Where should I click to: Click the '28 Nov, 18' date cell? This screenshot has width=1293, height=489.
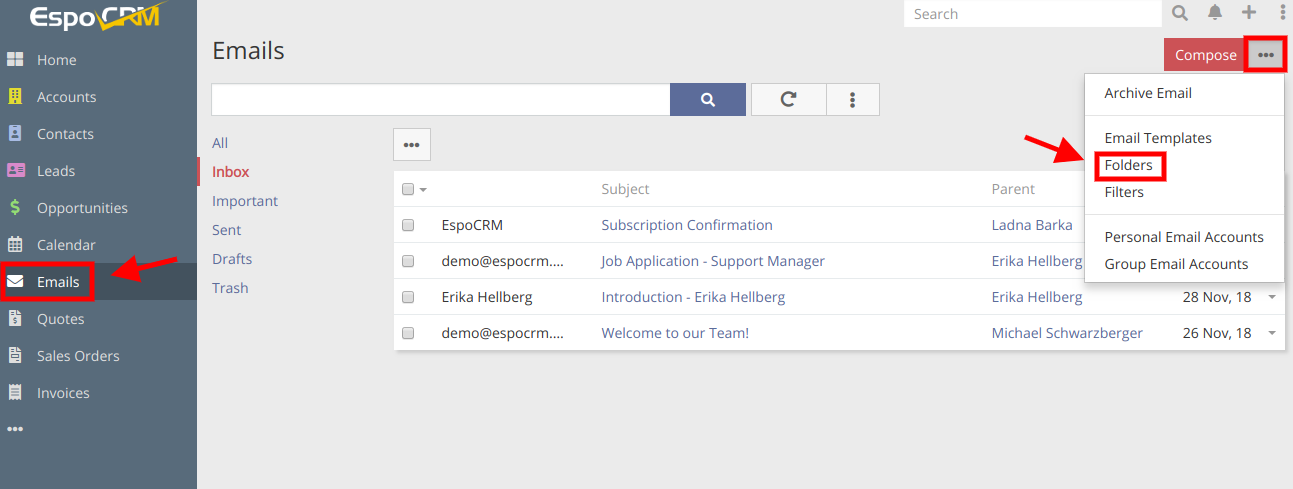(x=1217, y=297)
